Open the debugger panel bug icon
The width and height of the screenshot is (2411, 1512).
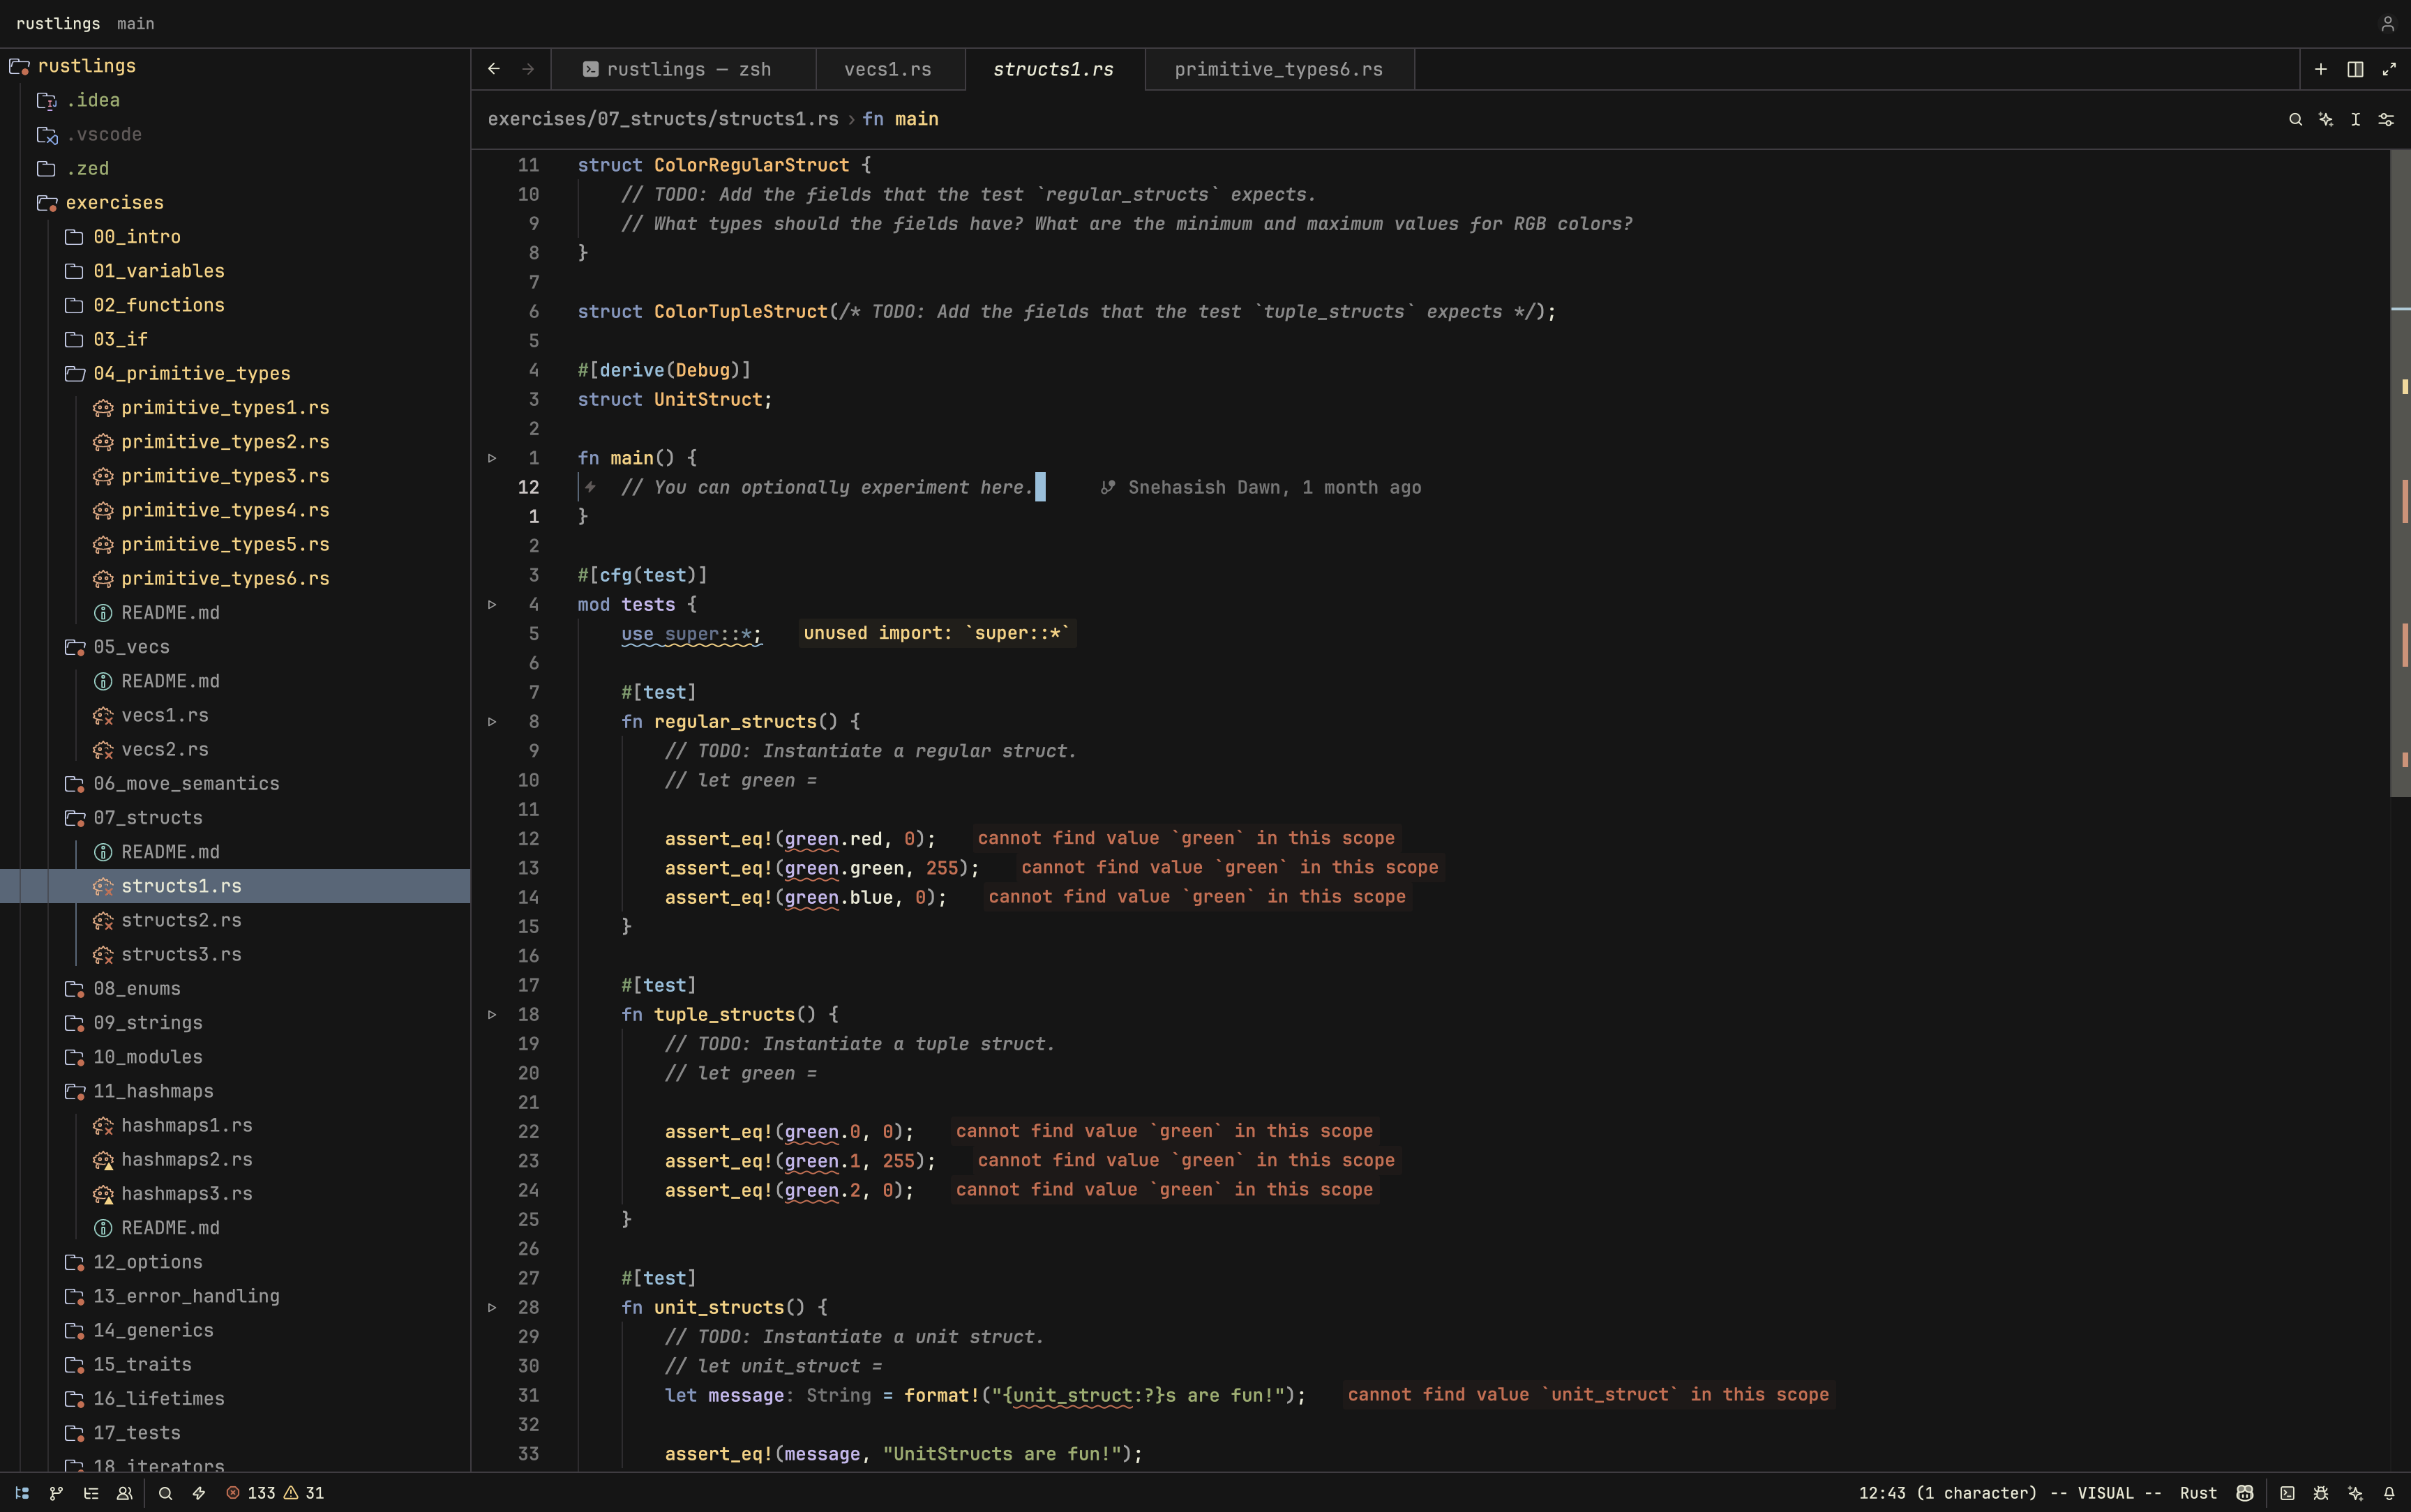[2321, 1493]
